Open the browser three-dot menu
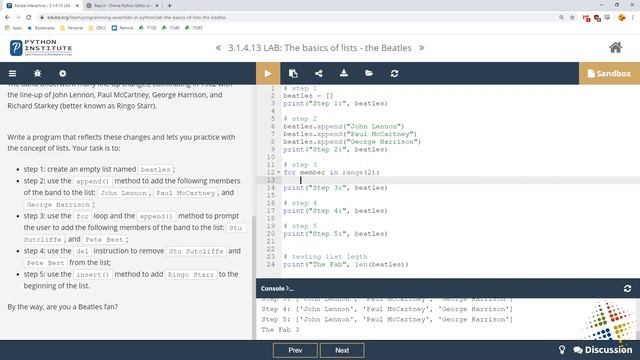 [633, 18]
